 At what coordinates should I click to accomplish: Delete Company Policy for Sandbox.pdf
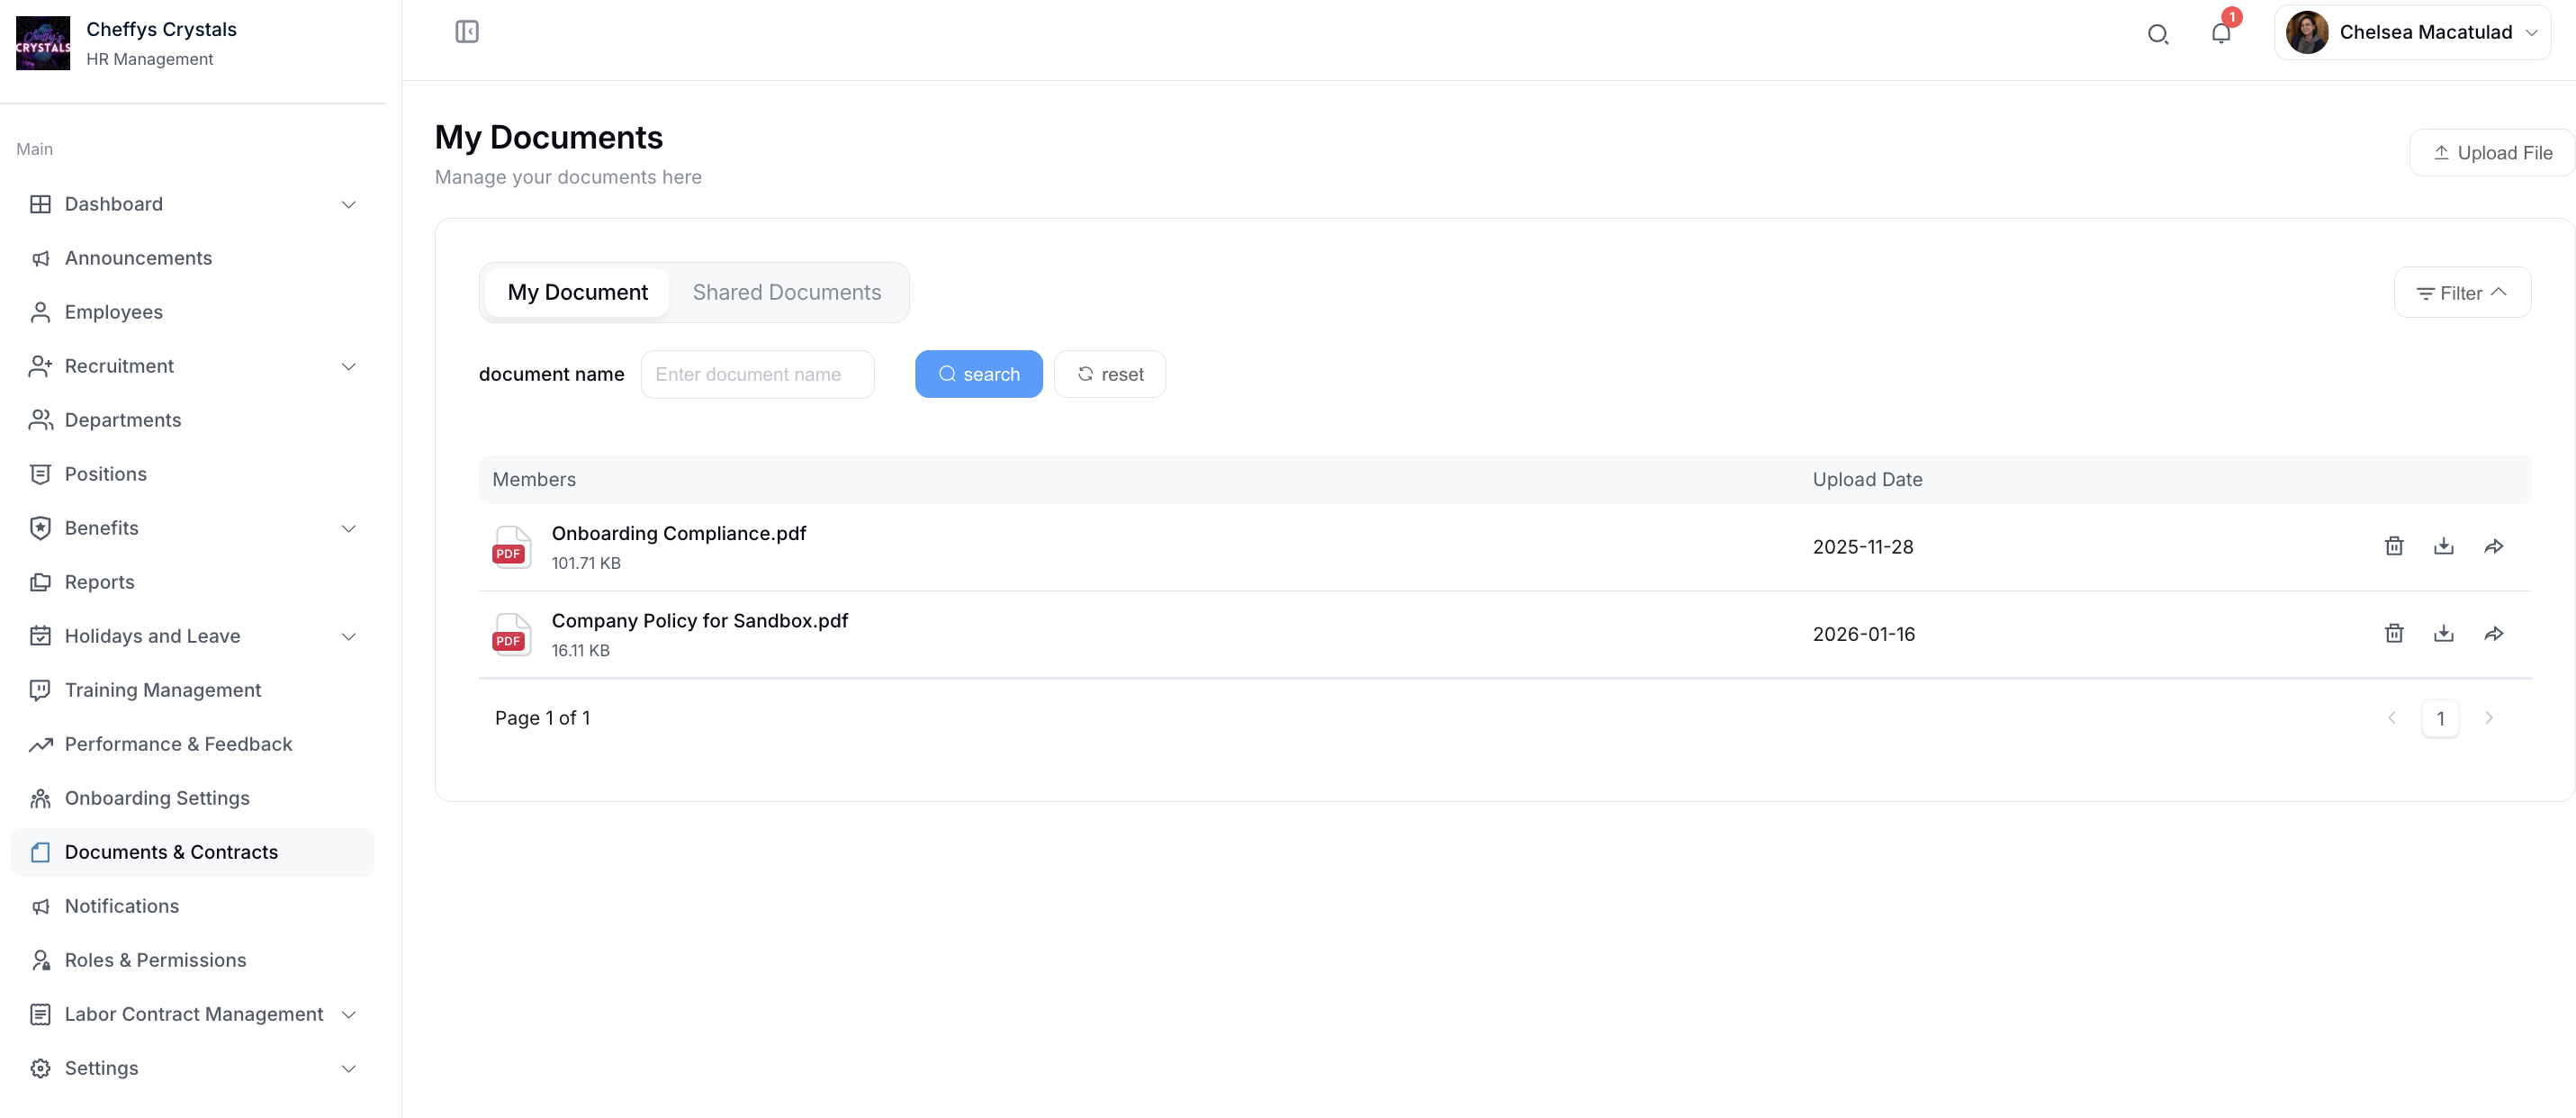point(2394,633)
